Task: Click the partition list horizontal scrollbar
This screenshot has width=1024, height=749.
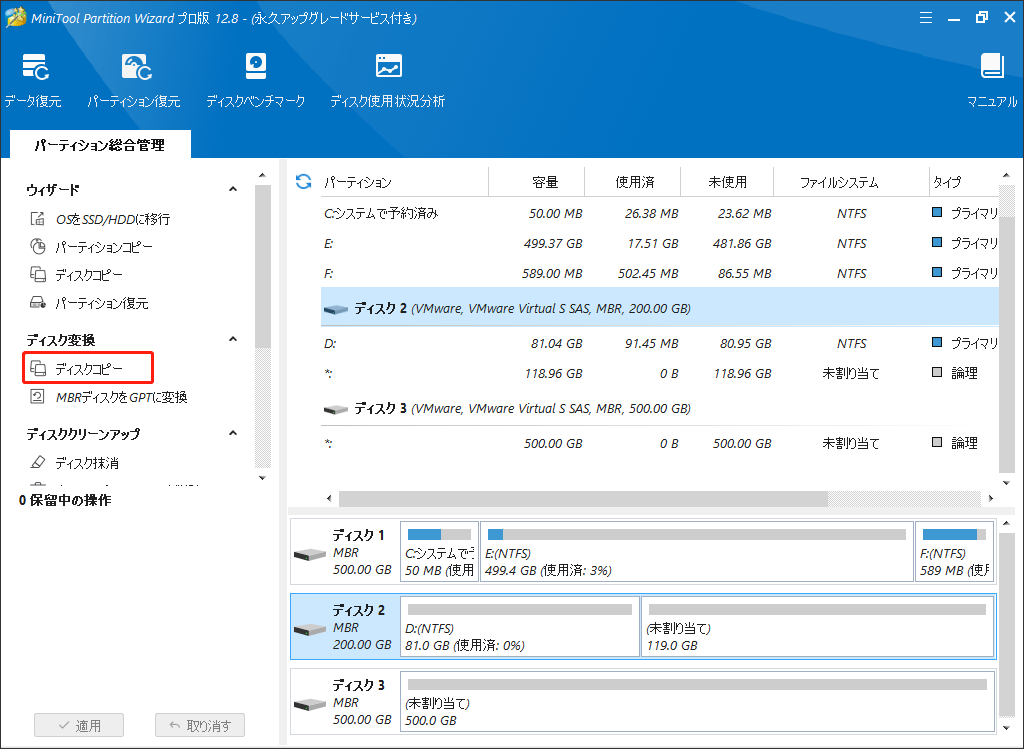Action: click(583, 499)
